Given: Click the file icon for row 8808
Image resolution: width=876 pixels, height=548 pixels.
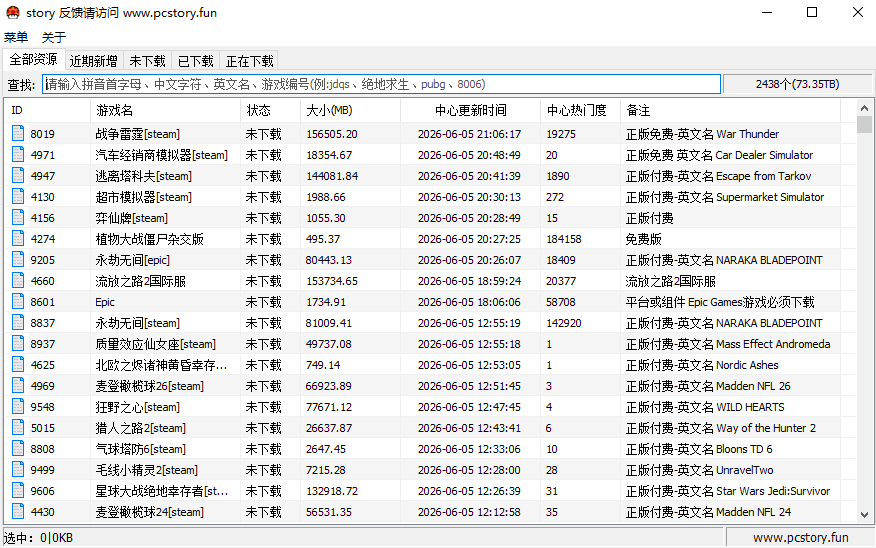Looking at the screenshot, I should pos(18,449).
